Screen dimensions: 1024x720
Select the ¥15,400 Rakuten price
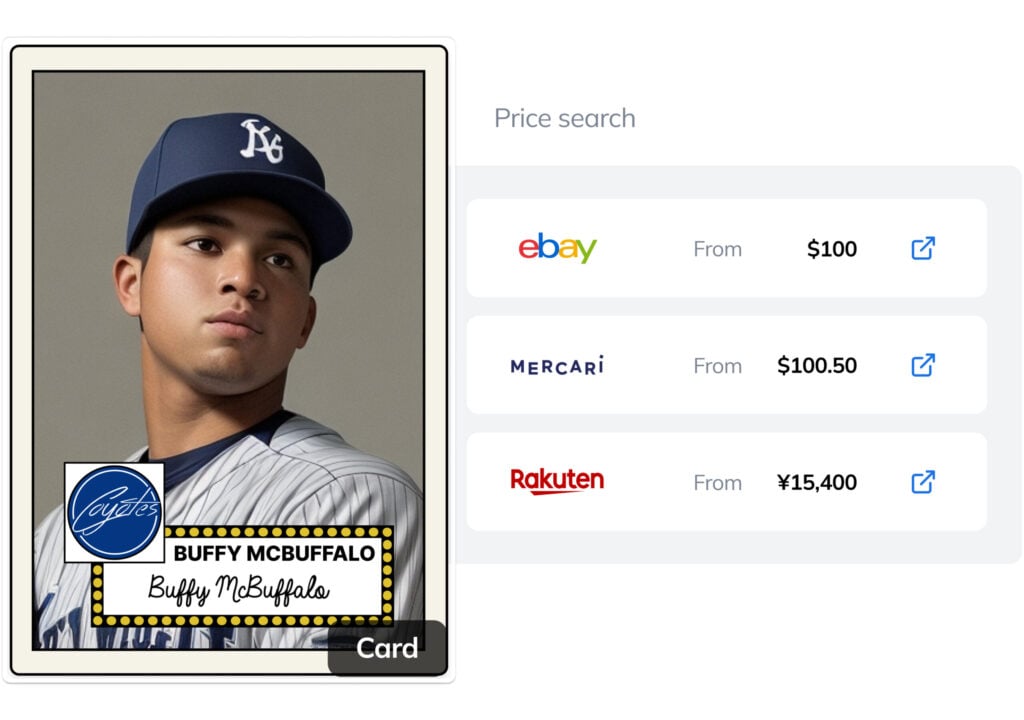(x=817, y=483)
